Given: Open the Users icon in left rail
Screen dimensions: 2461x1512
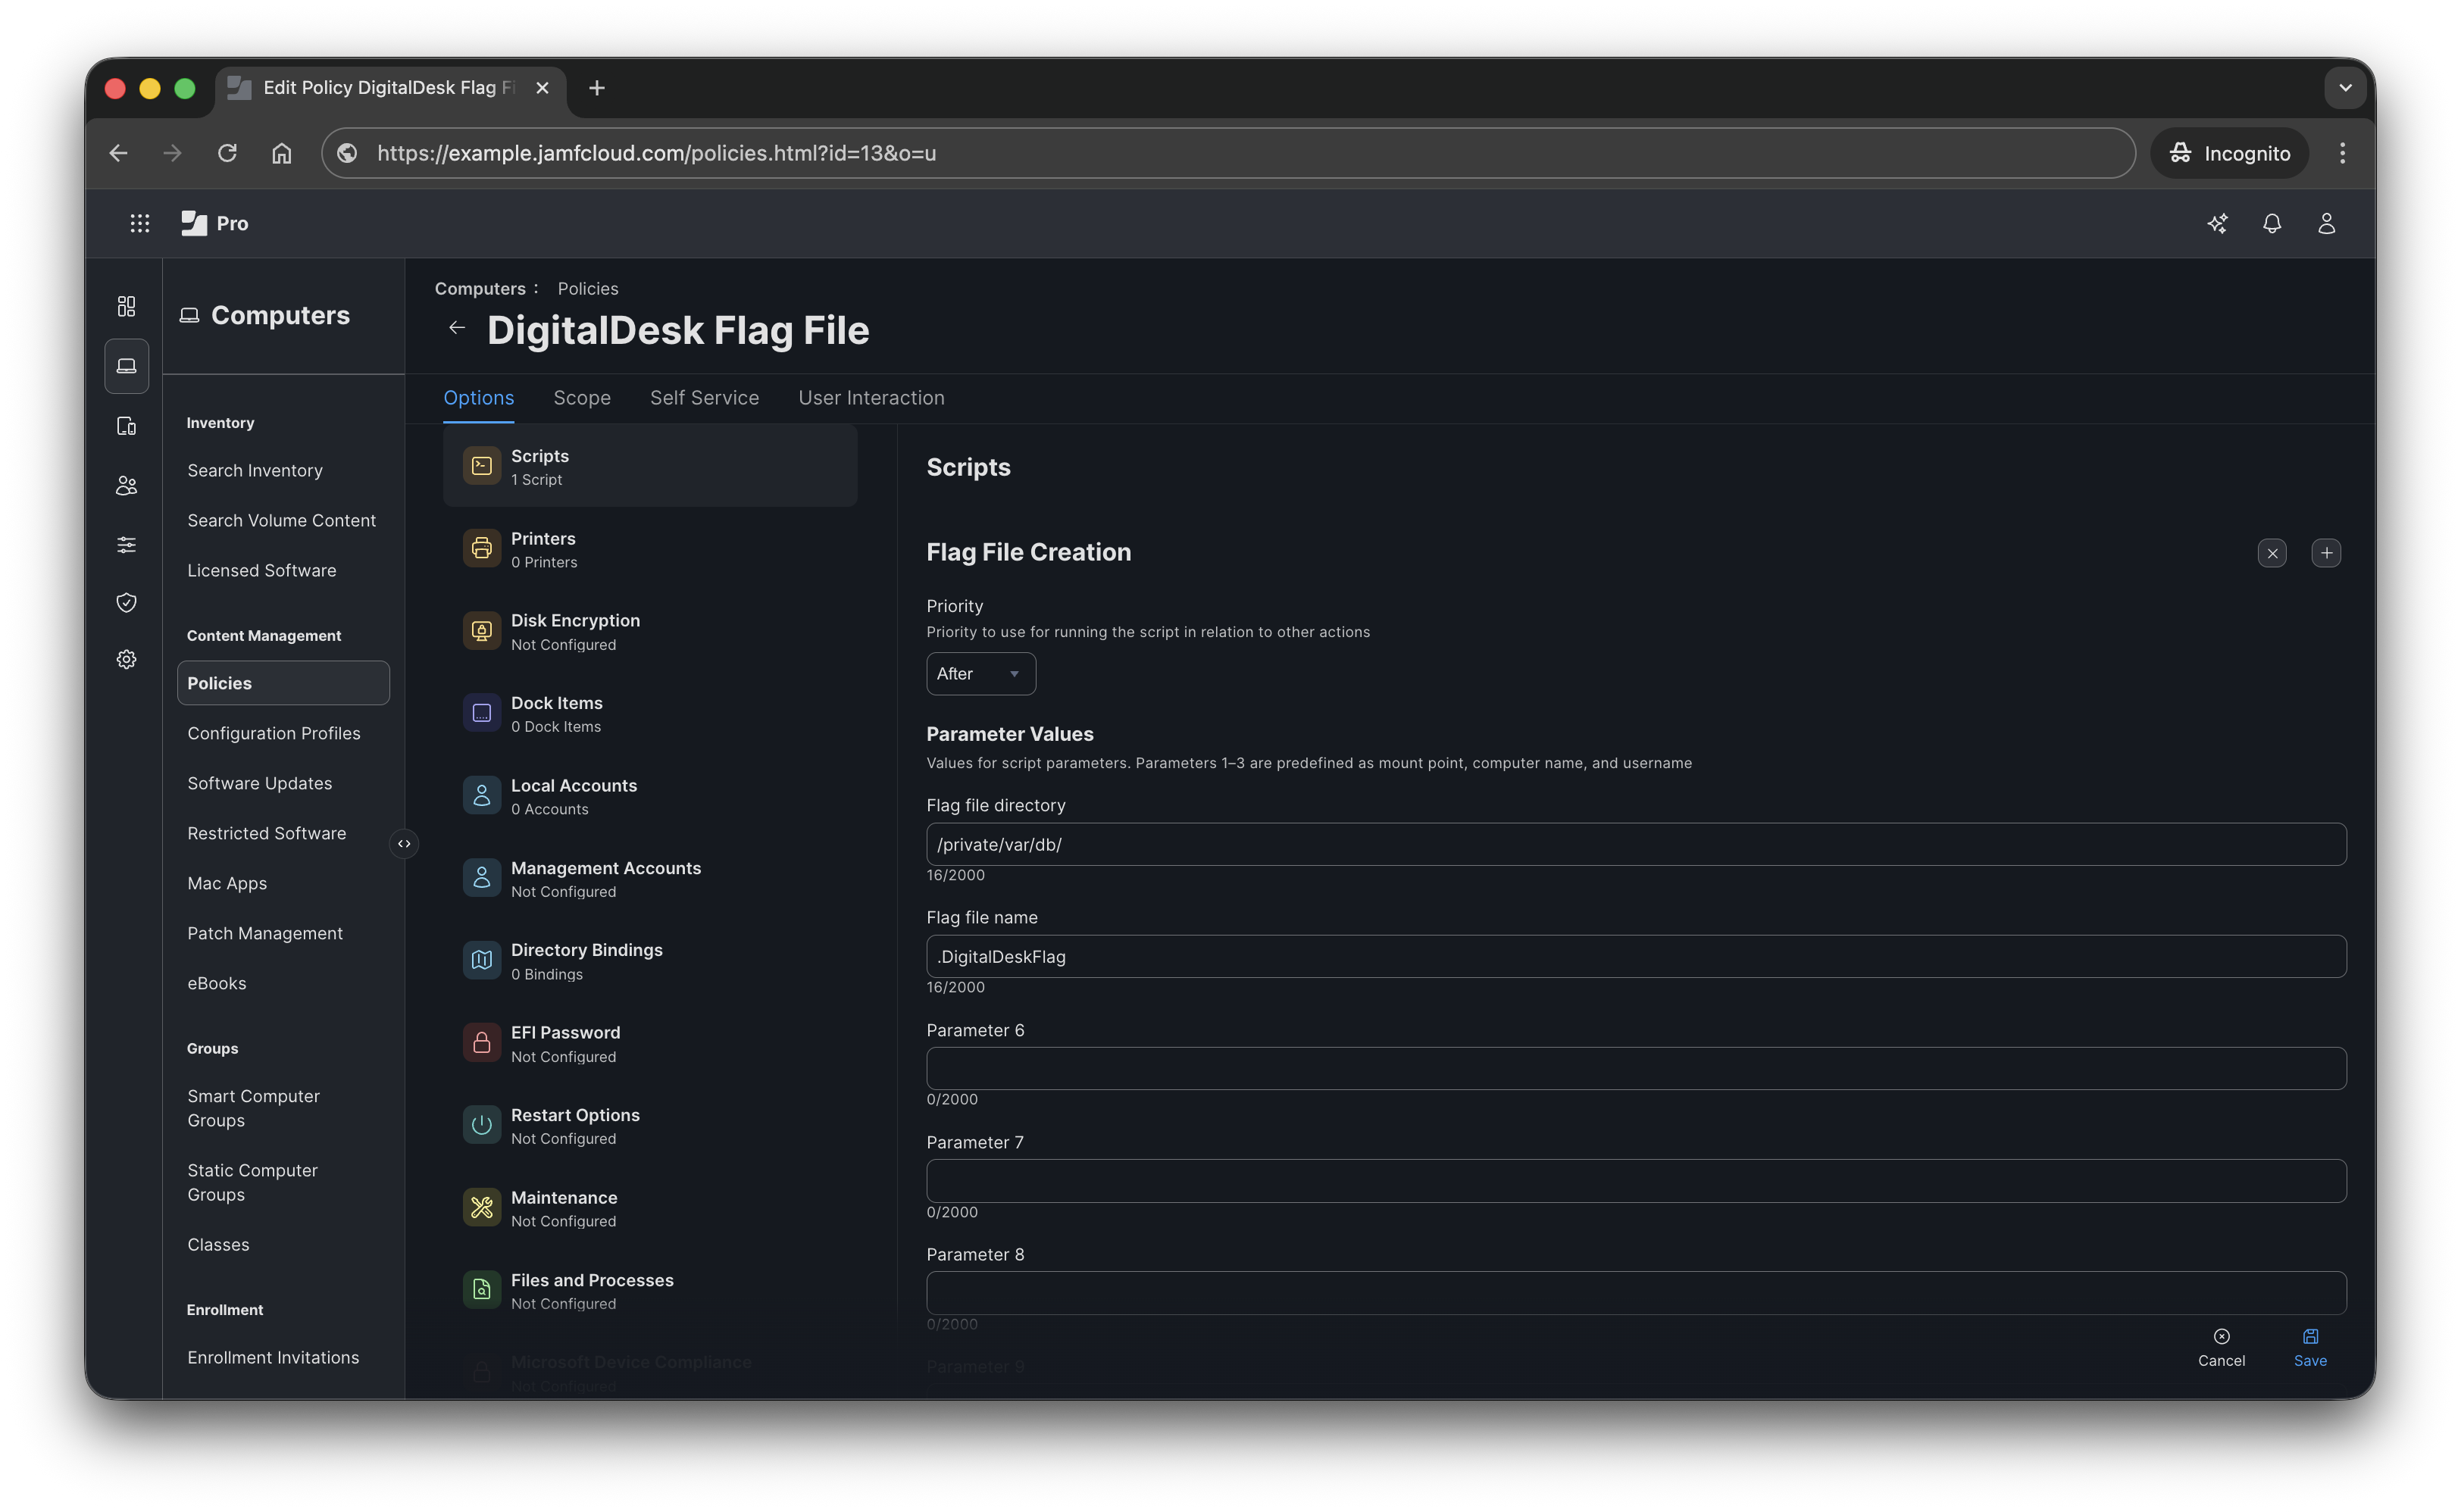Looking at the screenshot, I should tap(126, 485).
